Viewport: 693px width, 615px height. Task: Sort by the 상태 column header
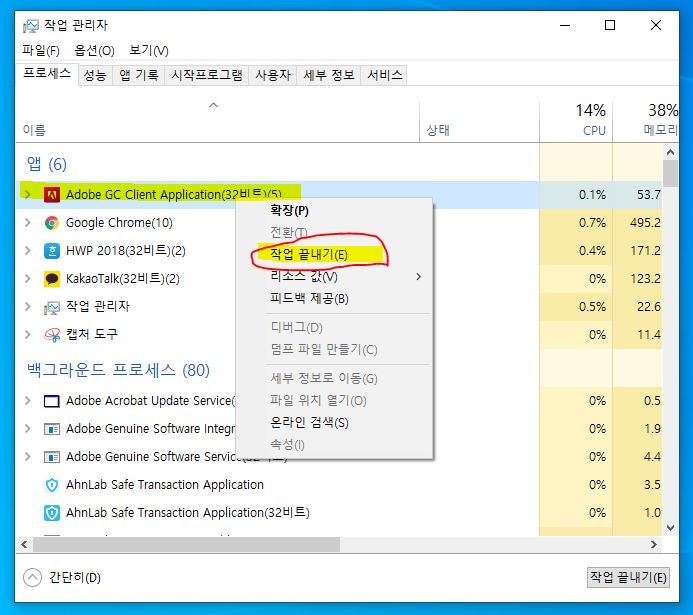(479, 121)
